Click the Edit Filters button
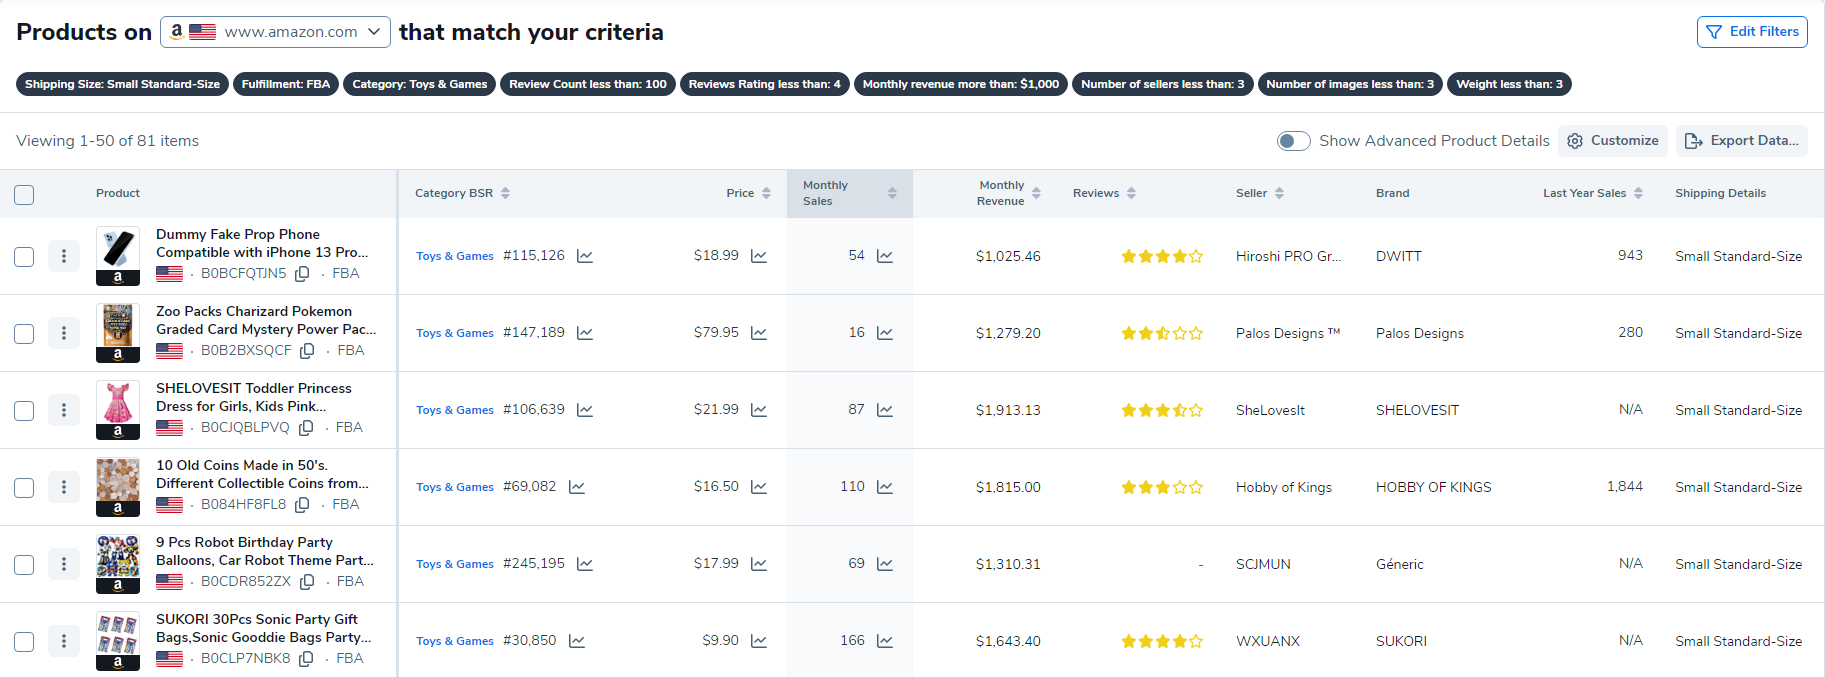1825x677 pixels. tap(1751, 32)
